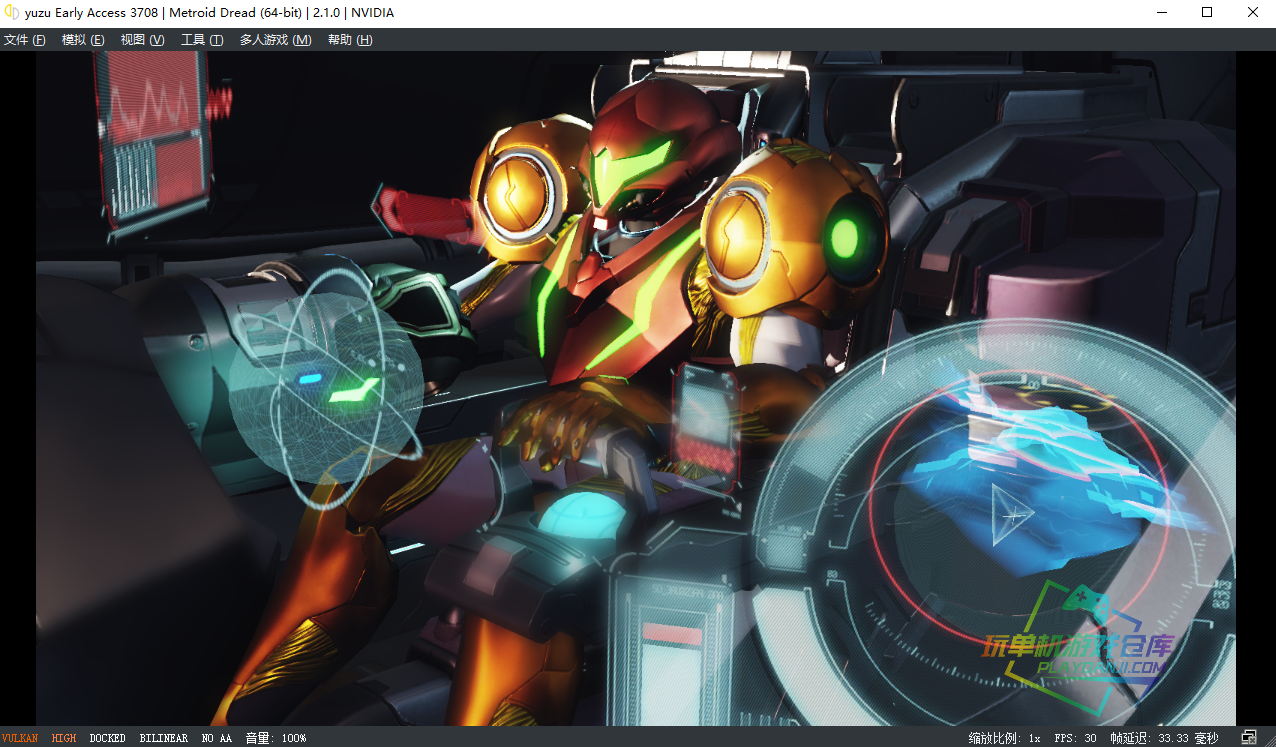The image size is (1276, 747).
Task: Minimize the yuzu window
Action: pyautogui.click(x=1161, y=13)
